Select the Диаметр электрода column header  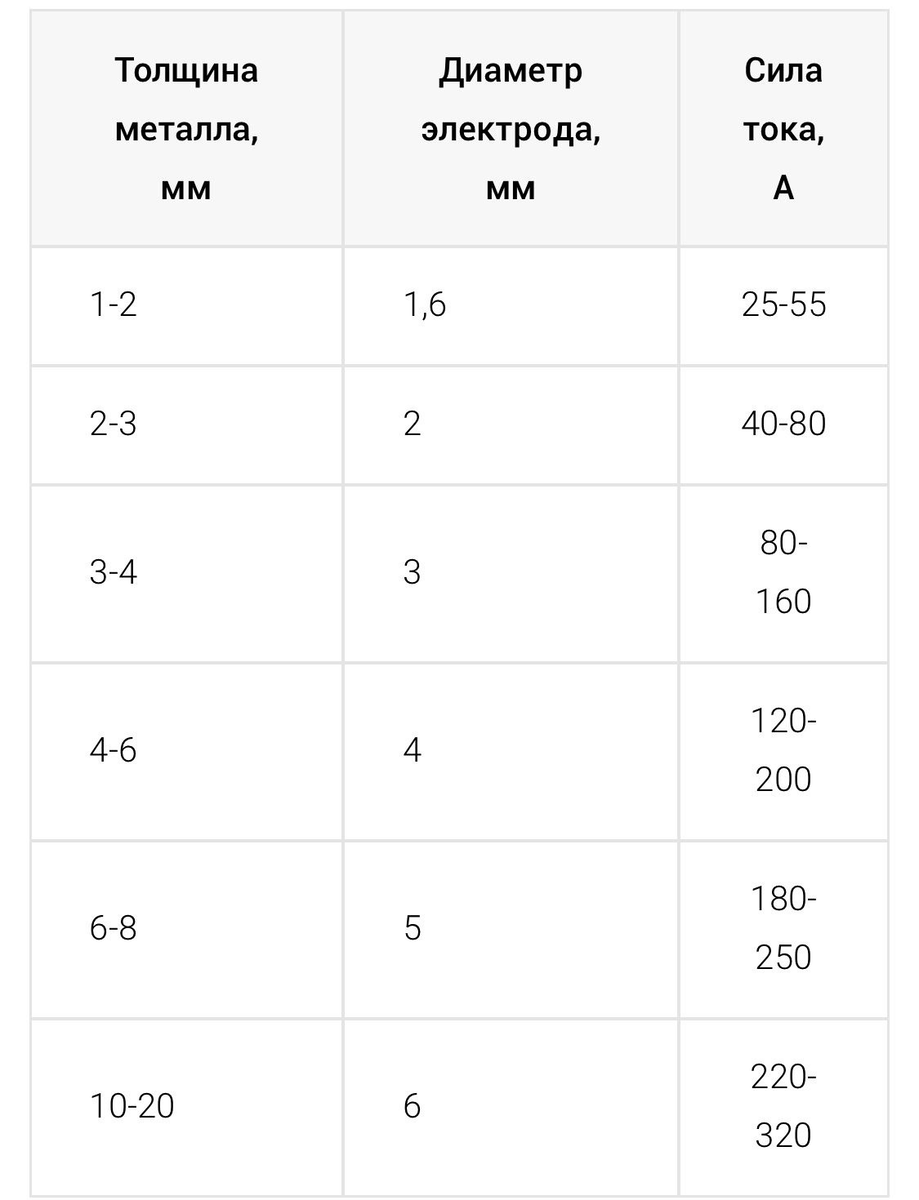point(511,129)
